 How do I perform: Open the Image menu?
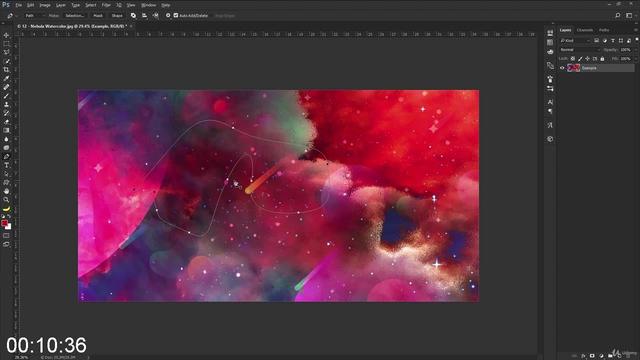click(45, 5)
